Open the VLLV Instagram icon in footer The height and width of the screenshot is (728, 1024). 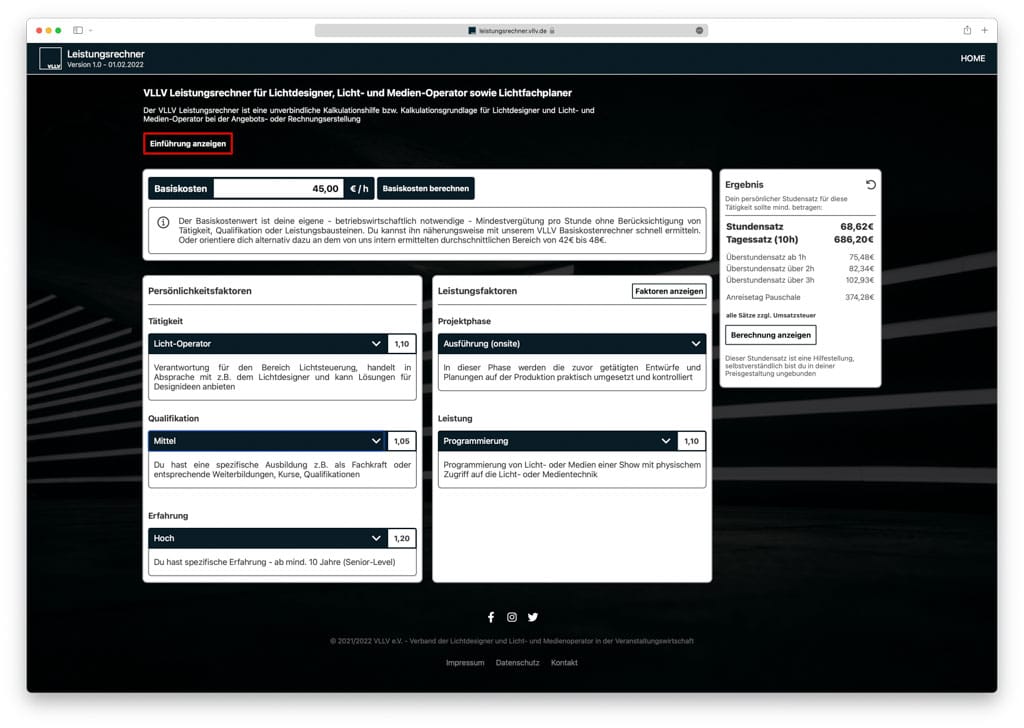[x=512, y=617]
